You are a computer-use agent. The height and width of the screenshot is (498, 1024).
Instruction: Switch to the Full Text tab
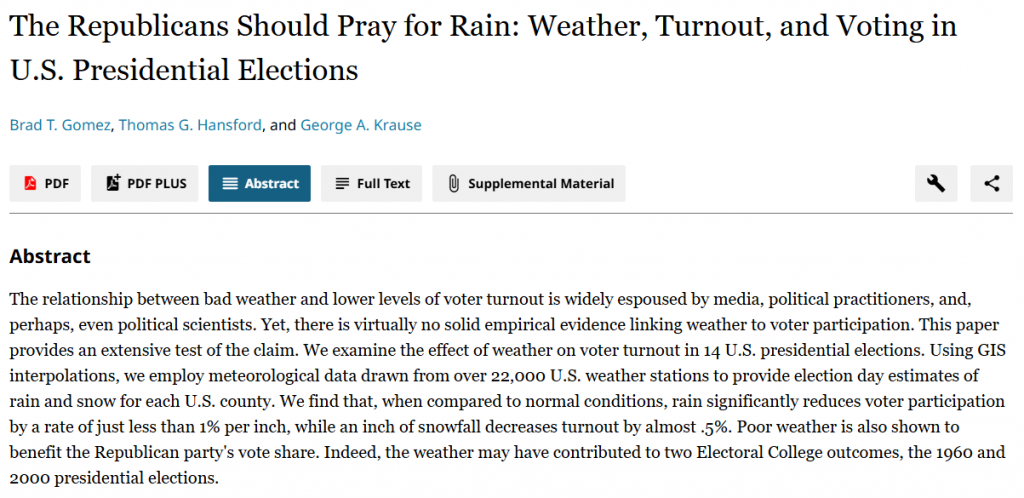pos(371,183)
